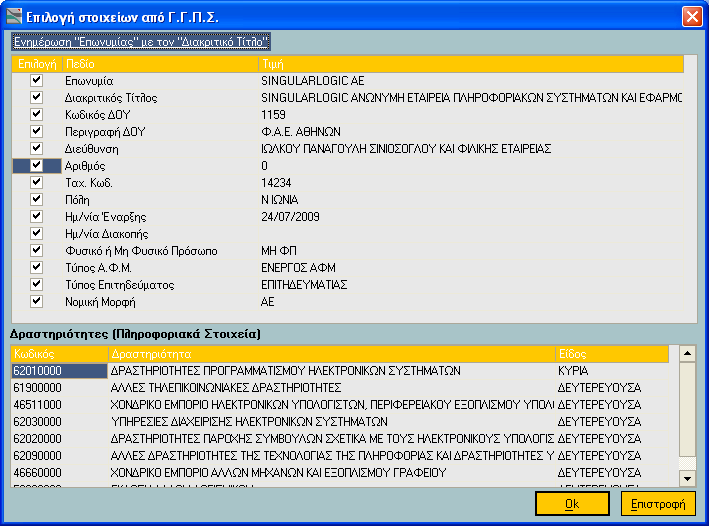
Task: Click the Πεδίο column header
Action: click(x=160, y=64)
